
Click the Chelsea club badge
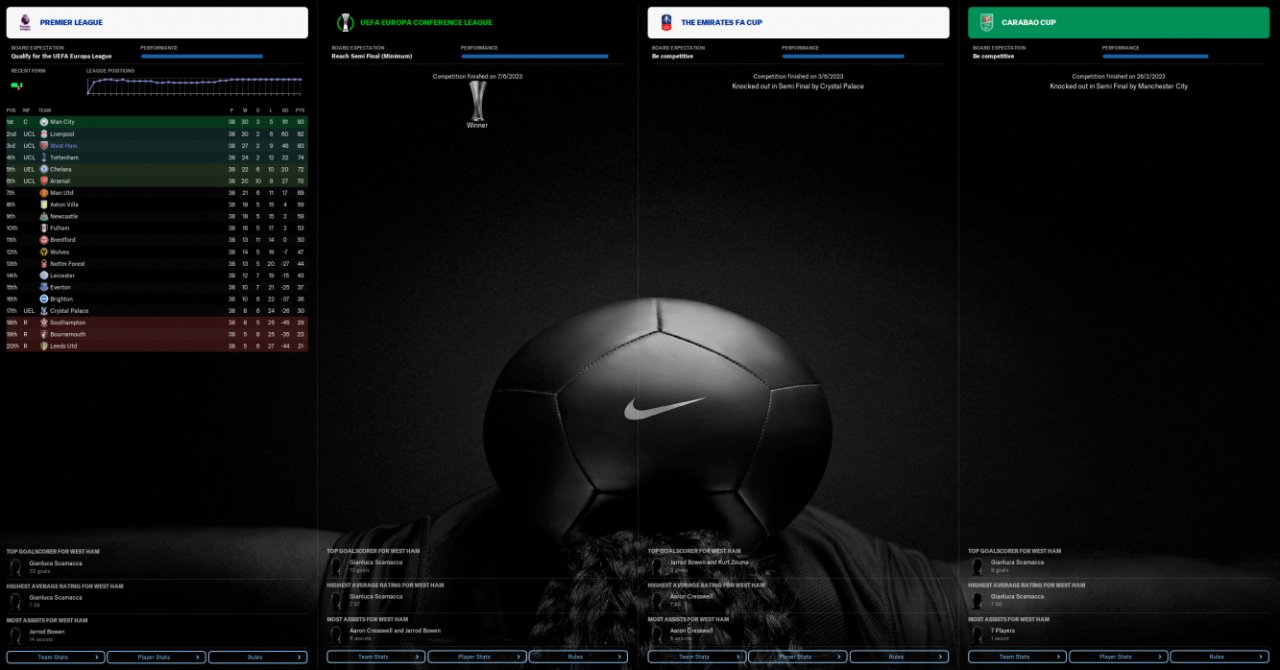pyautogui.click(x=44, y=169)
